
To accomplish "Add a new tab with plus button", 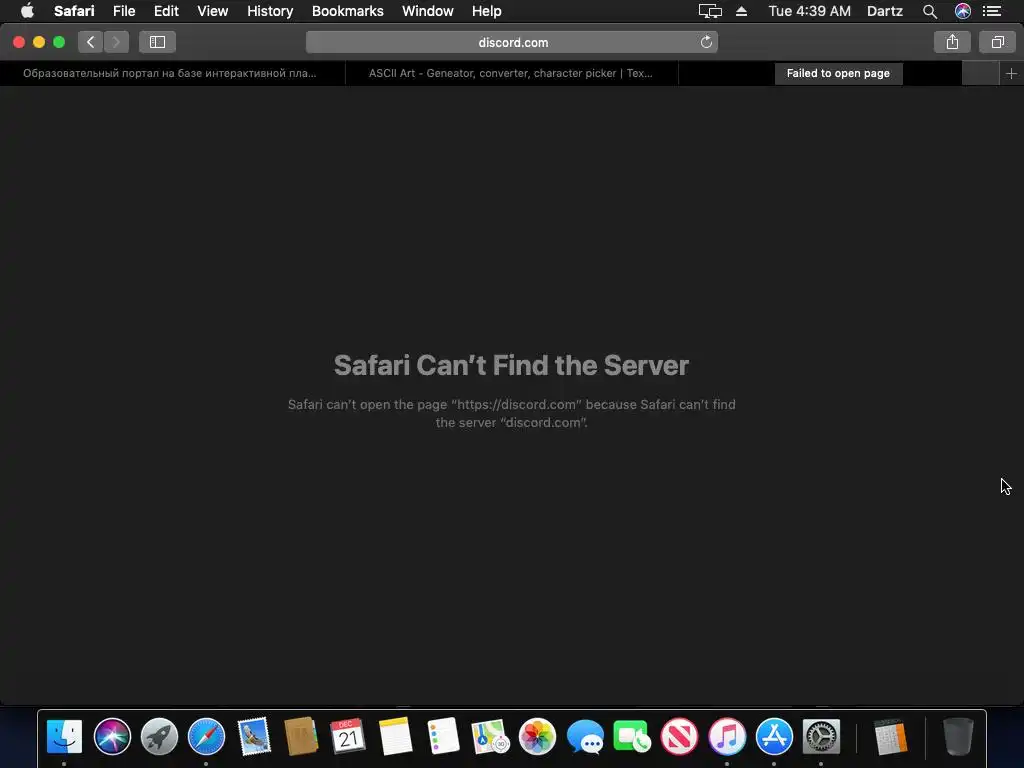I will click(1011, 74).
